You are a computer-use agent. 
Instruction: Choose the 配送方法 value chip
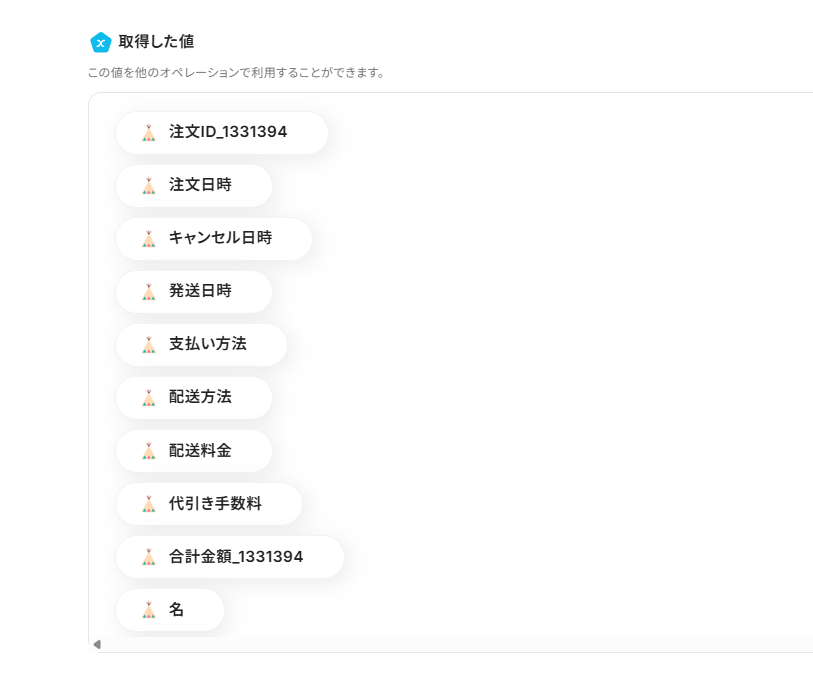[x=200, y=398]
